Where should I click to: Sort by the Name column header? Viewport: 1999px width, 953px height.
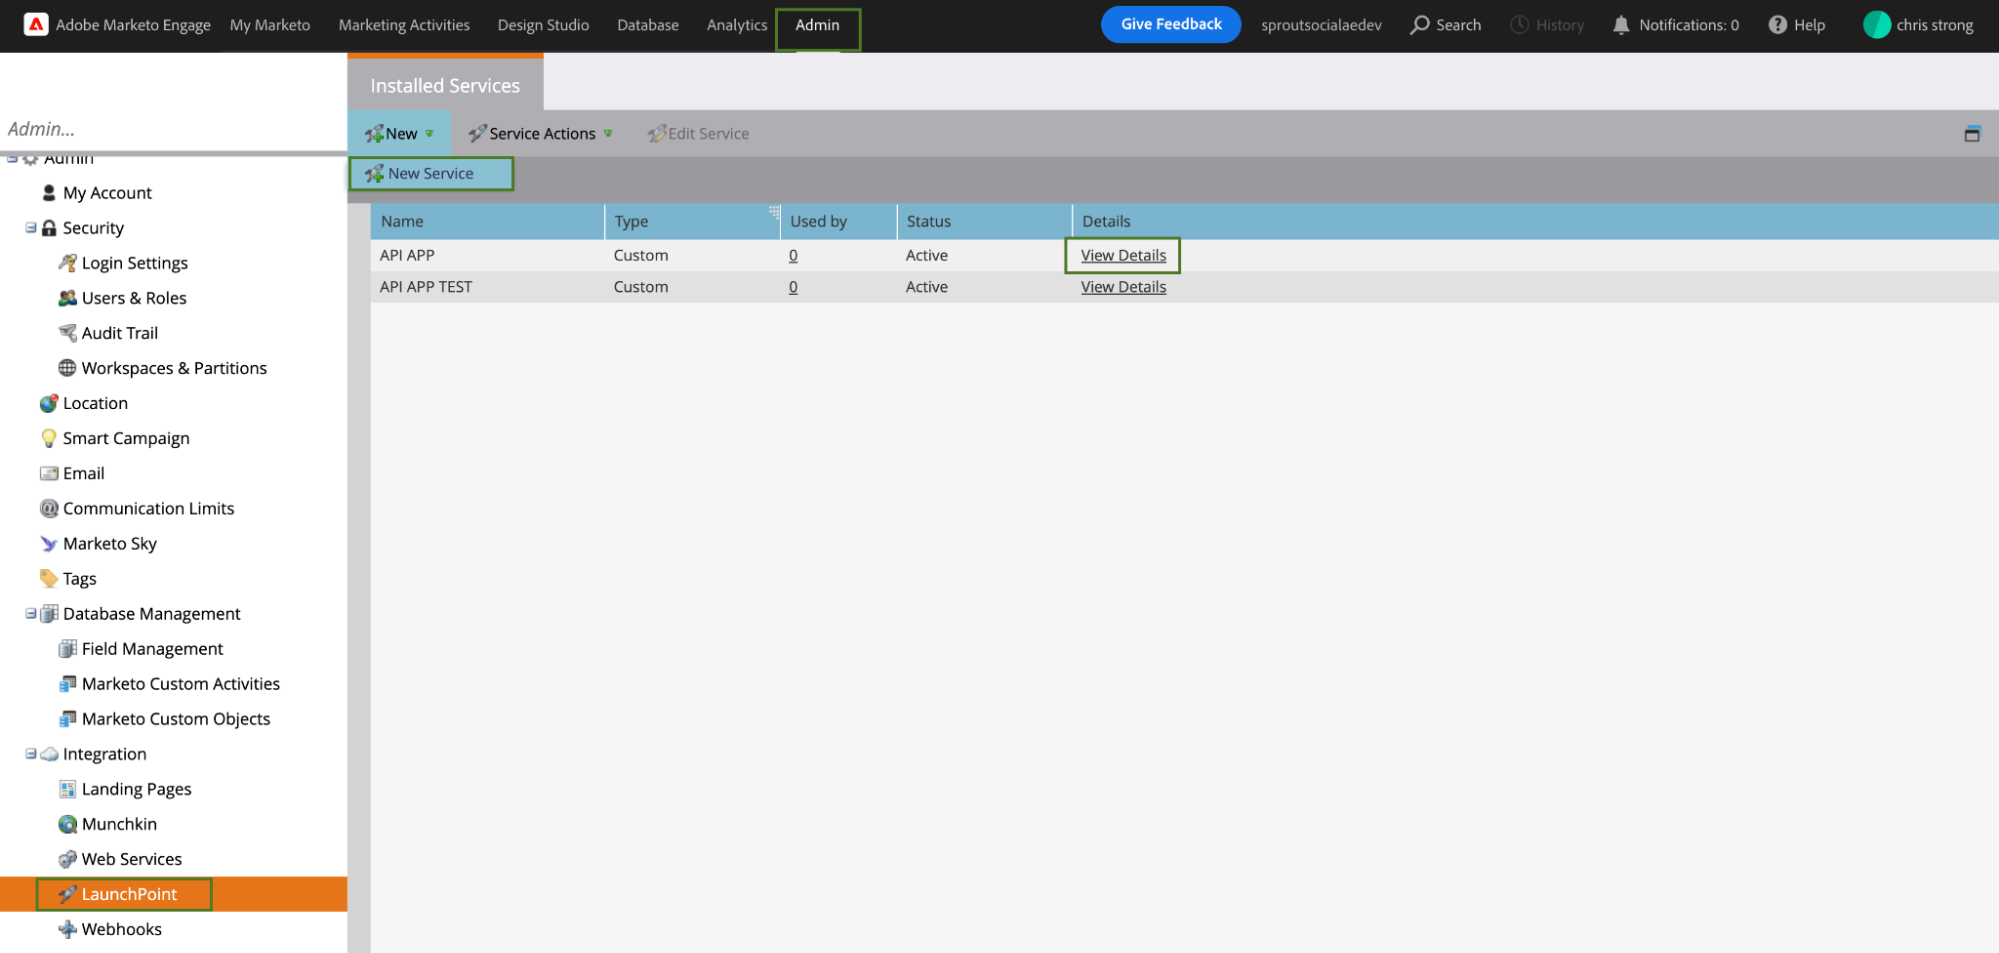point(487,222)
